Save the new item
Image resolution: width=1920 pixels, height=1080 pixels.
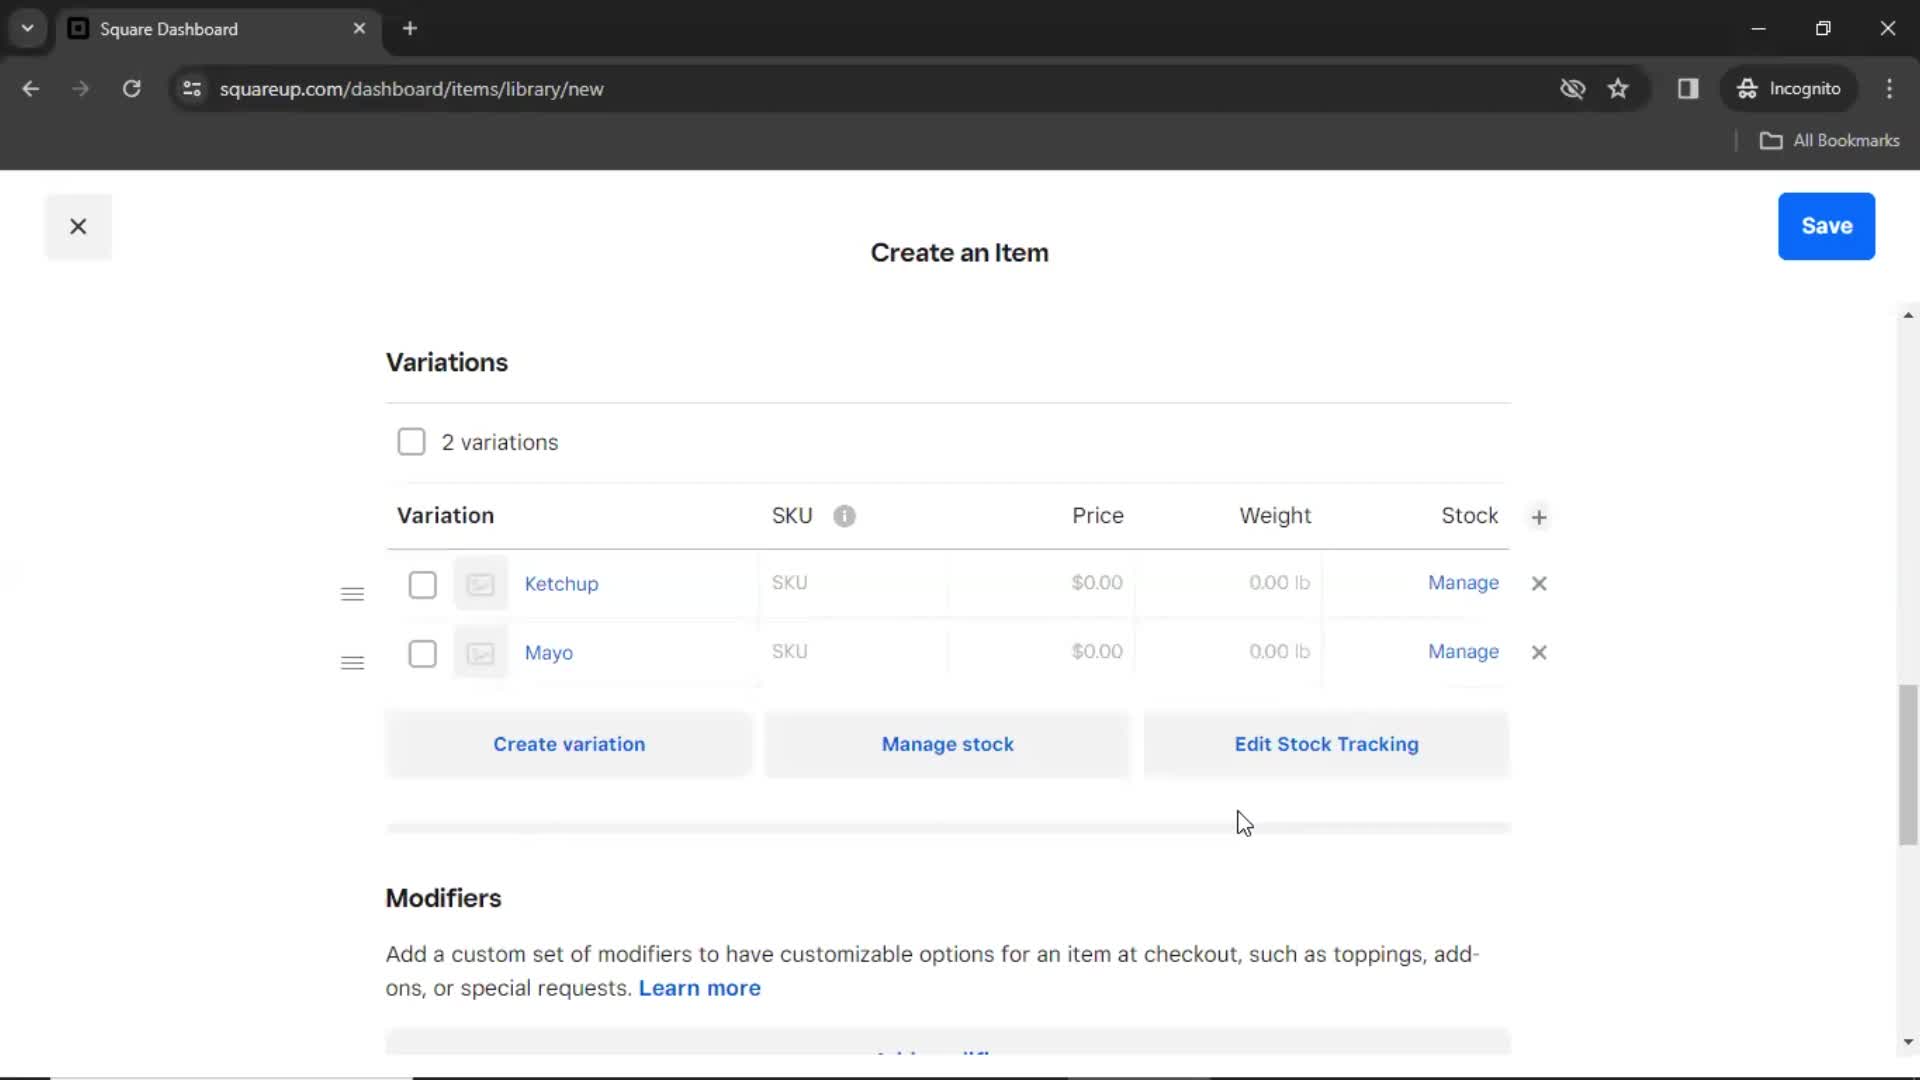coord(1826,226)
